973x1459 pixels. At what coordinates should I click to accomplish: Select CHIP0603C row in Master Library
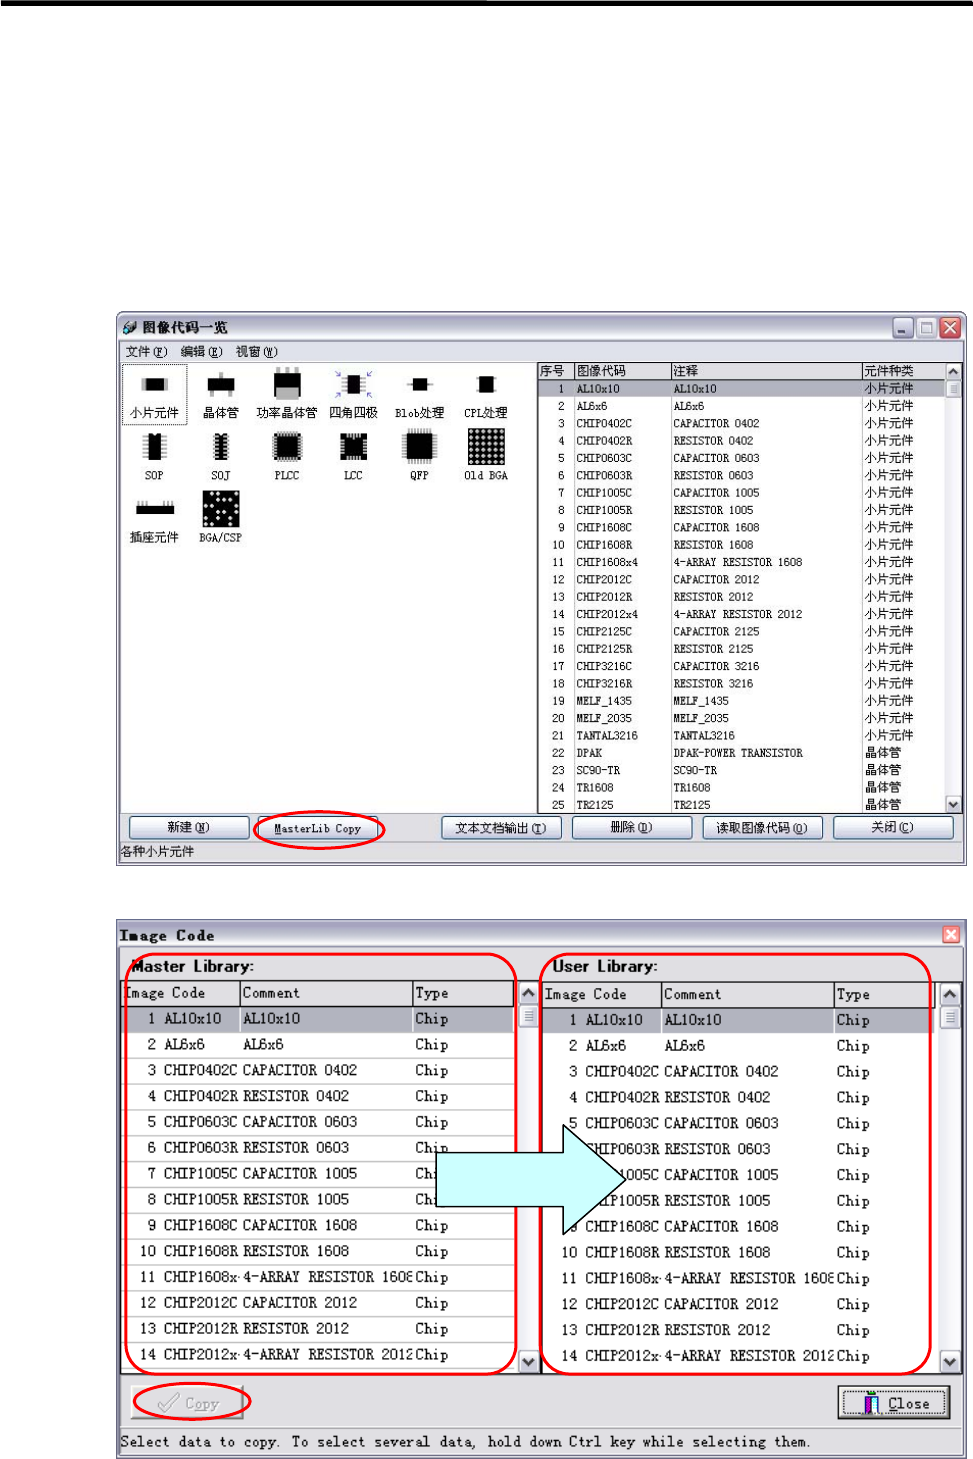coord(319,1122)
